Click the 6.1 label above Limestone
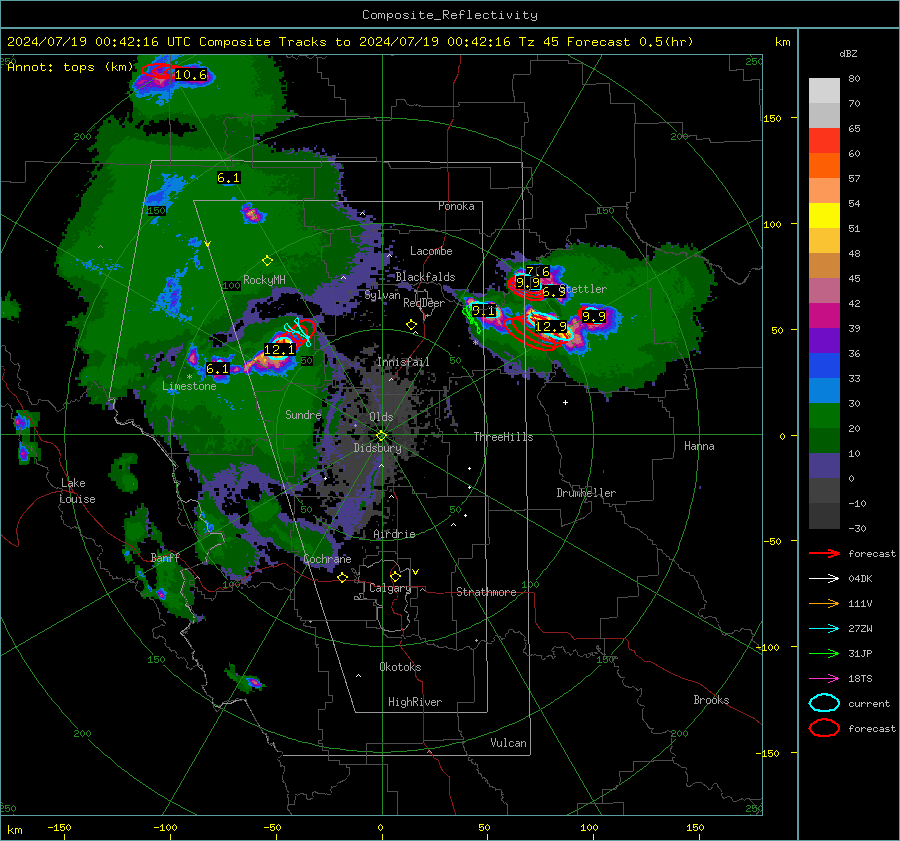900x841 pixels. click(218, 369)
